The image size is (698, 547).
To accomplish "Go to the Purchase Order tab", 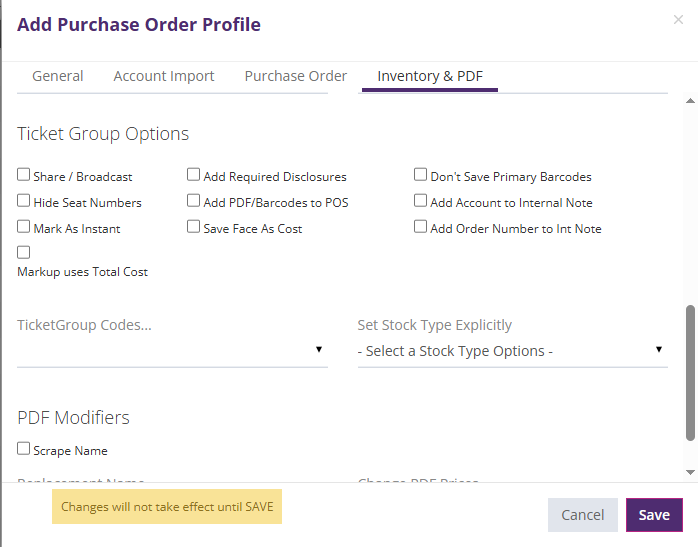I will 296,76.
